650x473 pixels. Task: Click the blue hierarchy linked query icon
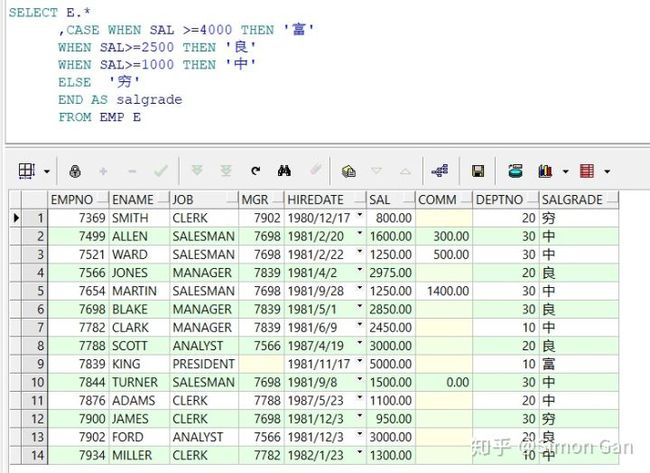click(440, 170)
